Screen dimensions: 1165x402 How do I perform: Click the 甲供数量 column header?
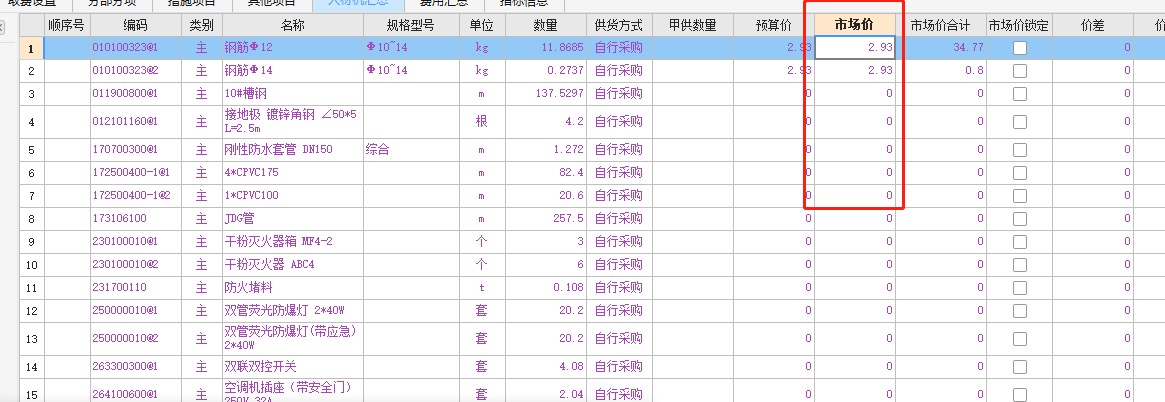click(692, 26)
